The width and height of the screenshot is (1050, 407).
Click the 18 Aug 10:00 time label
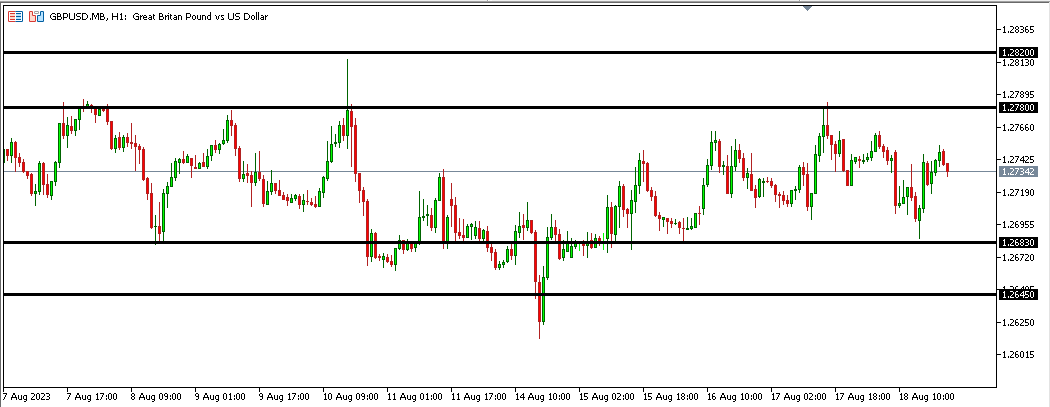(927, 396)
